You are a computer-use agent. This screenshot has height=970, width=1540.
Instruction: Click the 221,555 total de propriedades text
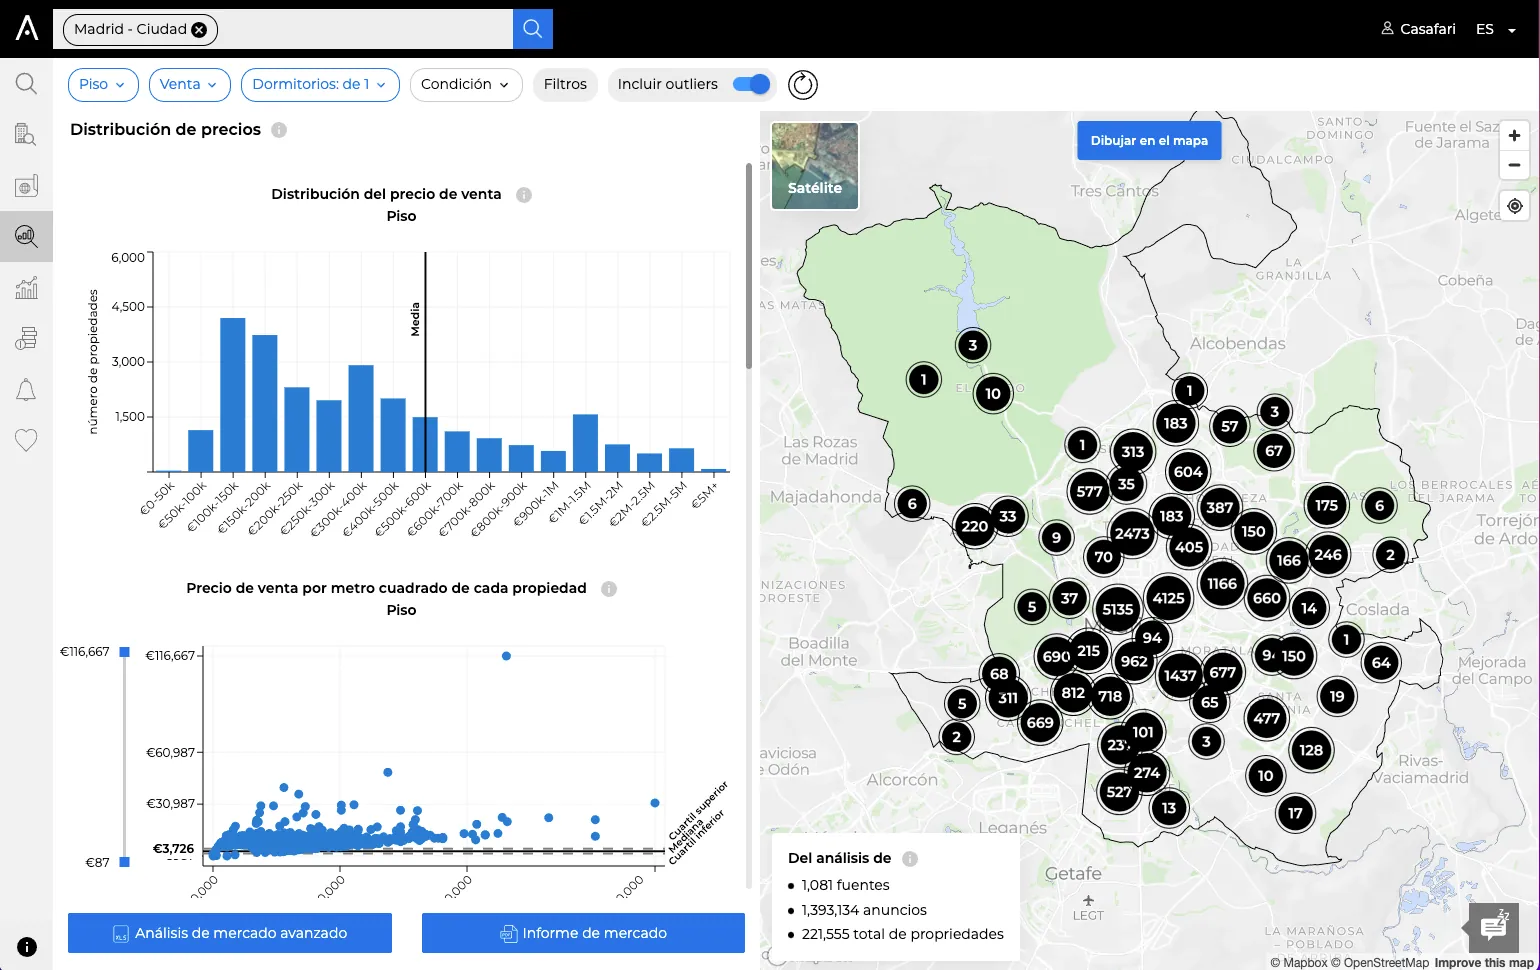coord(902,934)
